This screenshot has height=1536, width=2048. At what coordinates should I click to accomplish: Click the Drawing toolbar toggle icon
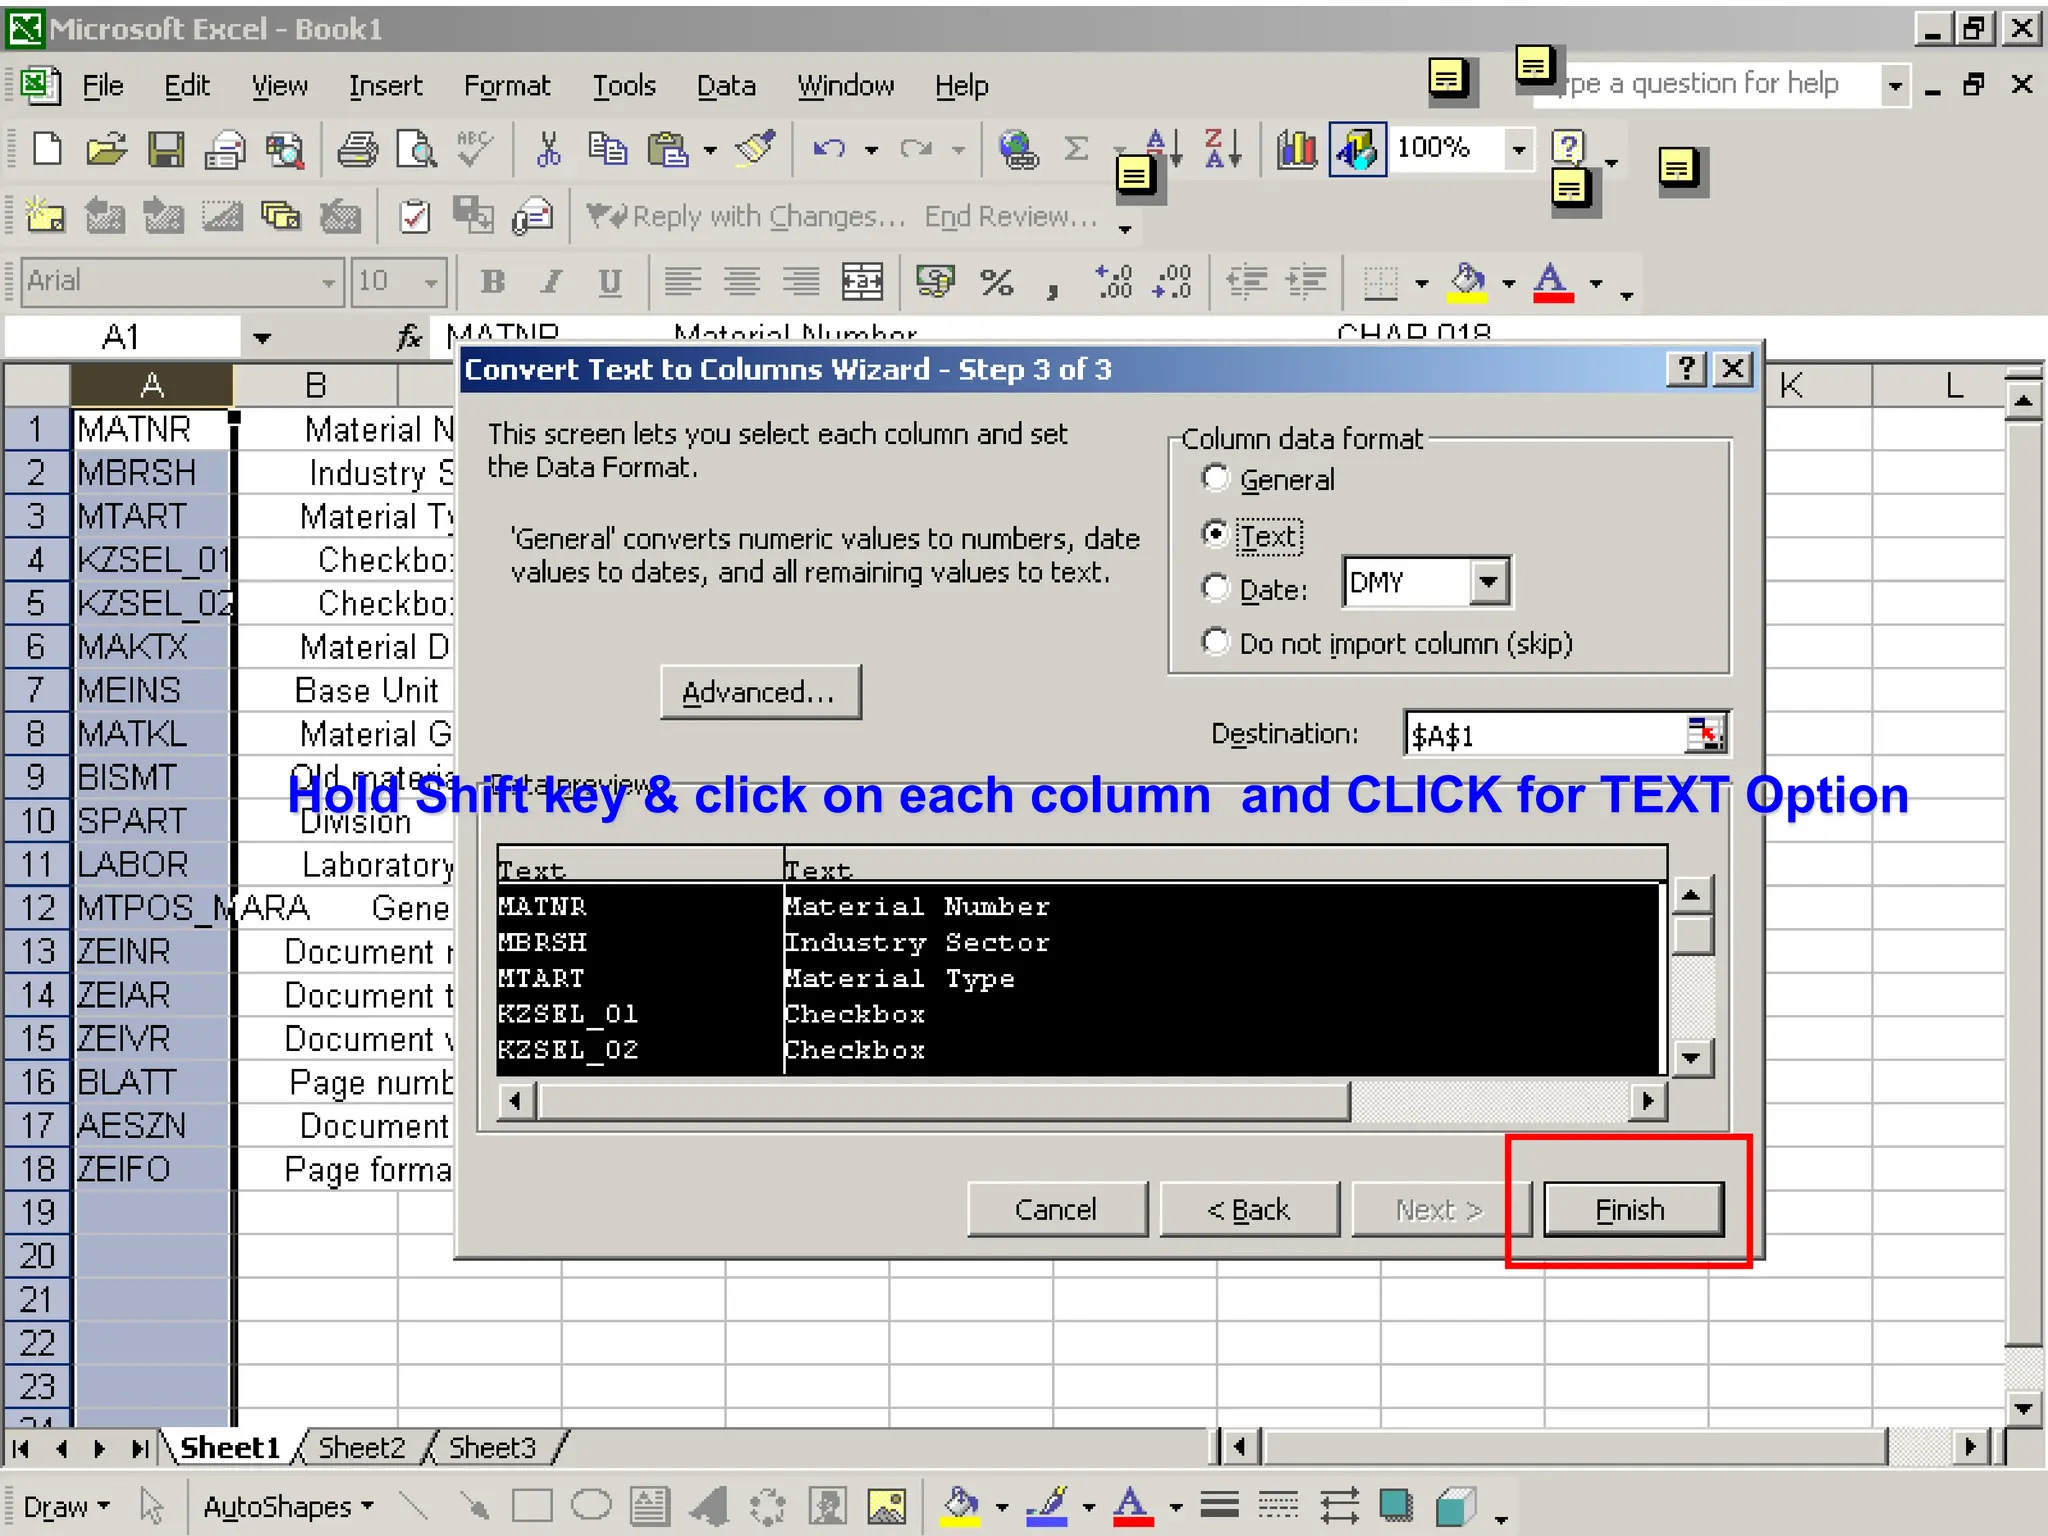pos(1357,150)
